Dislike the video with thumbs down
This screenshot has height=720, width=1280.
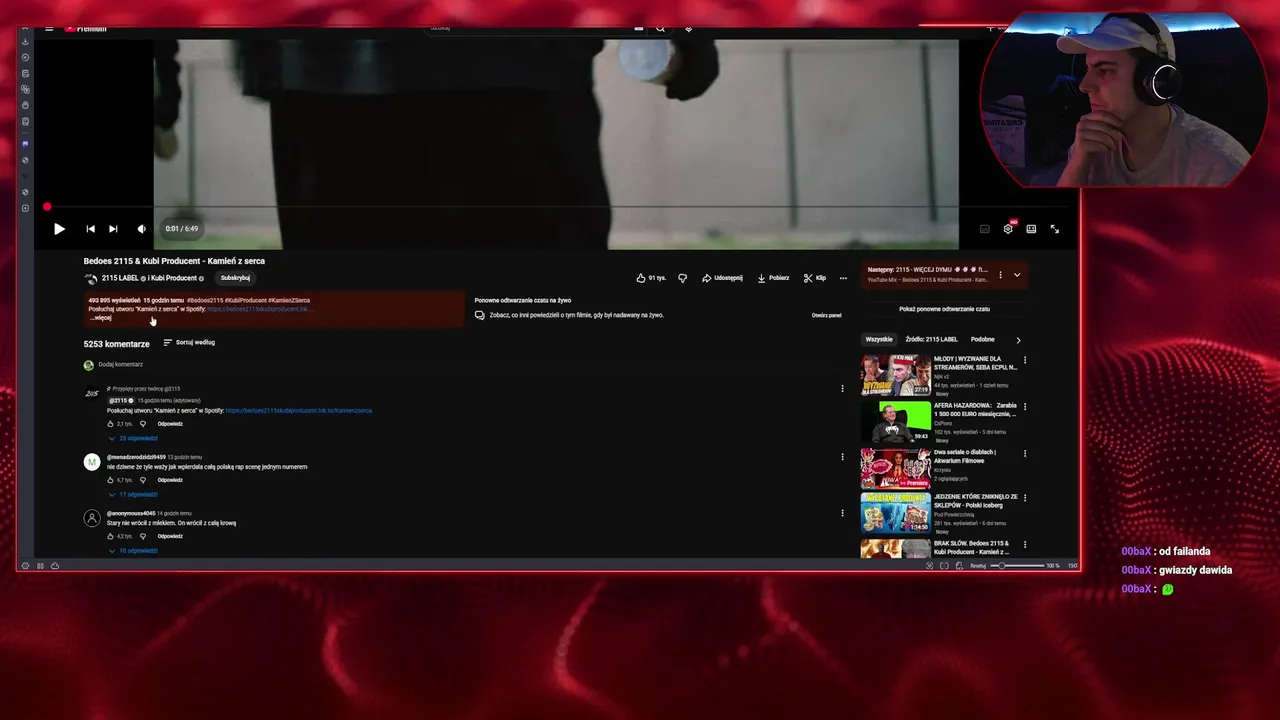[683, 278]
